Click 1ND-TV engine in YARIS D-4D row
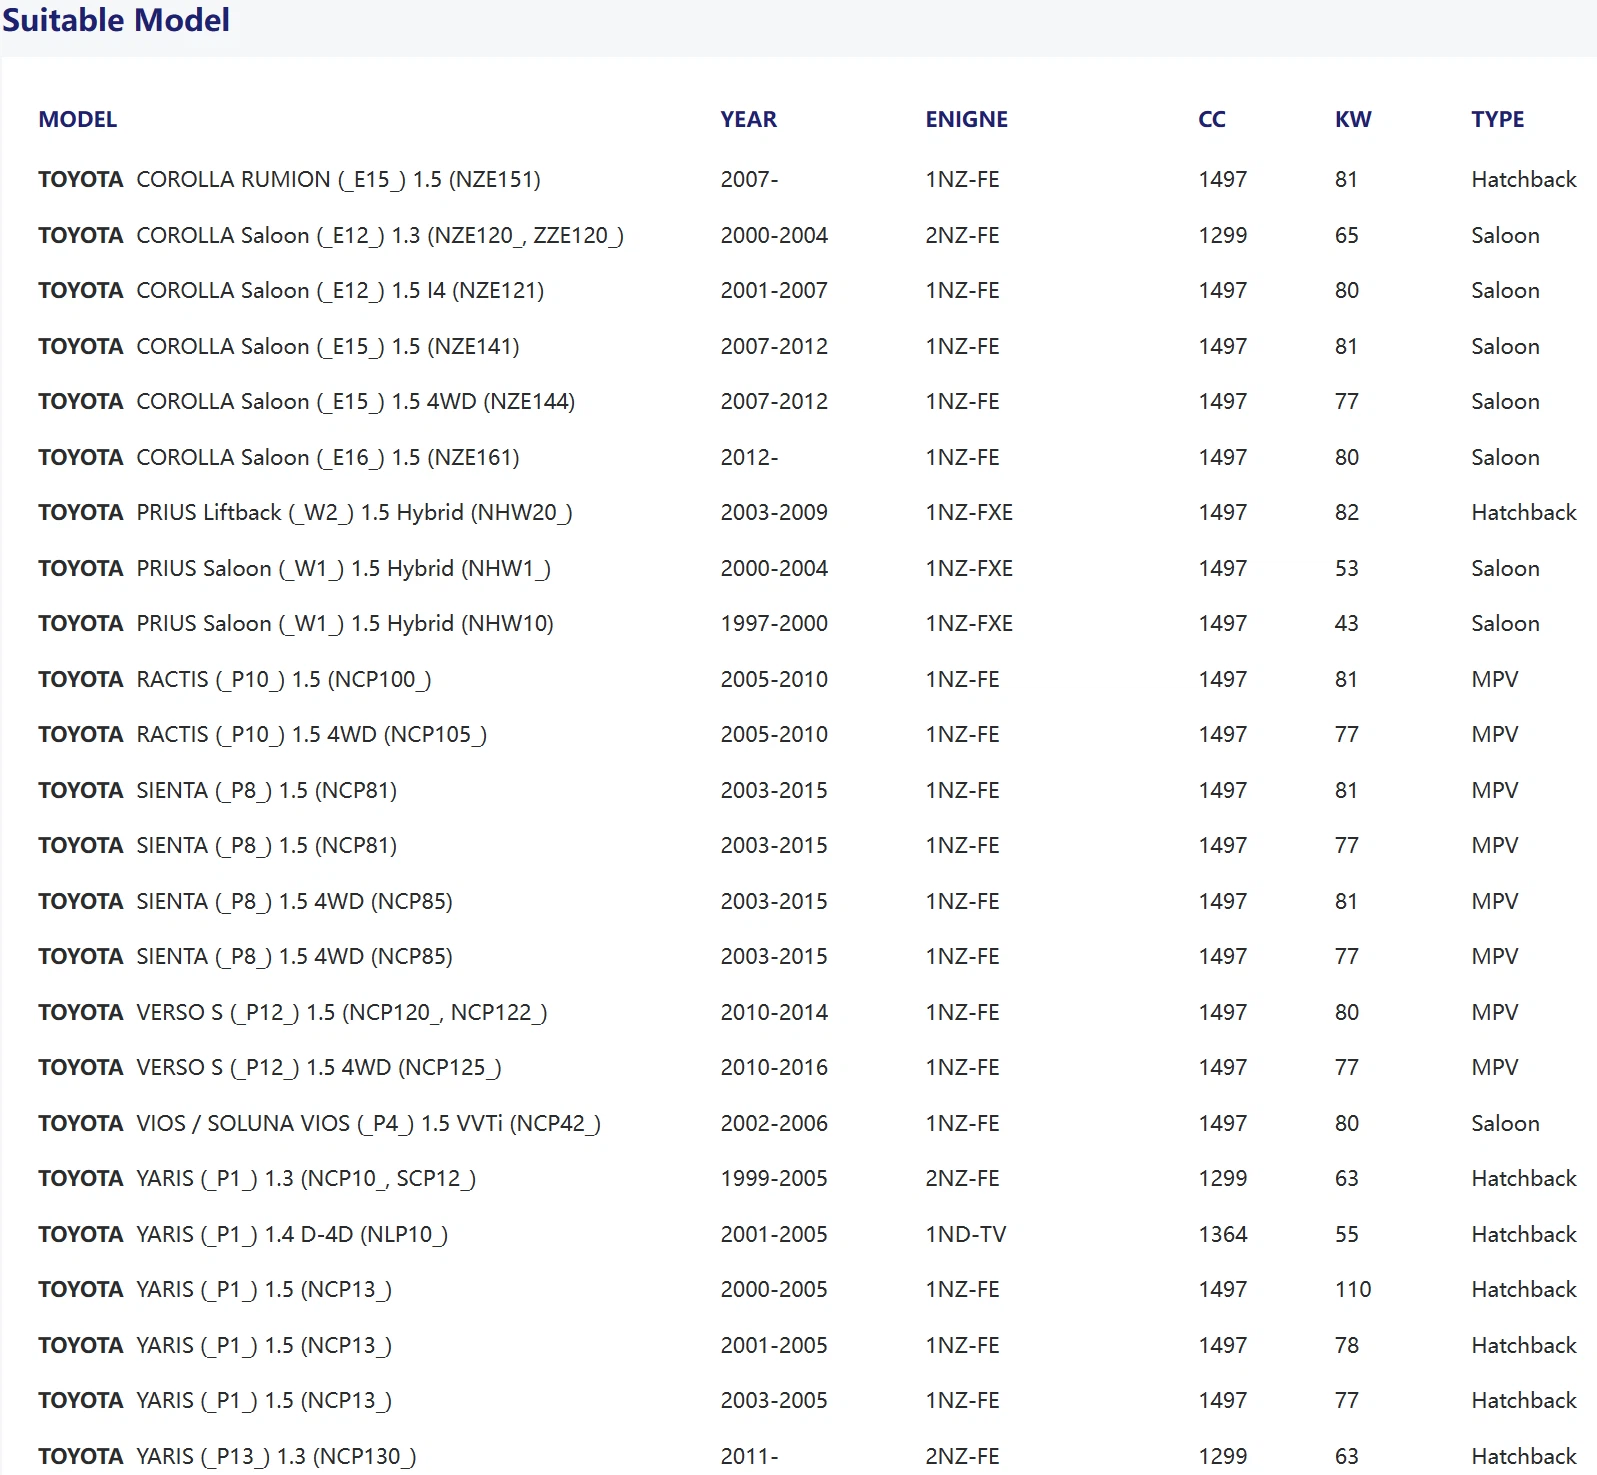 coord(966,1235)
